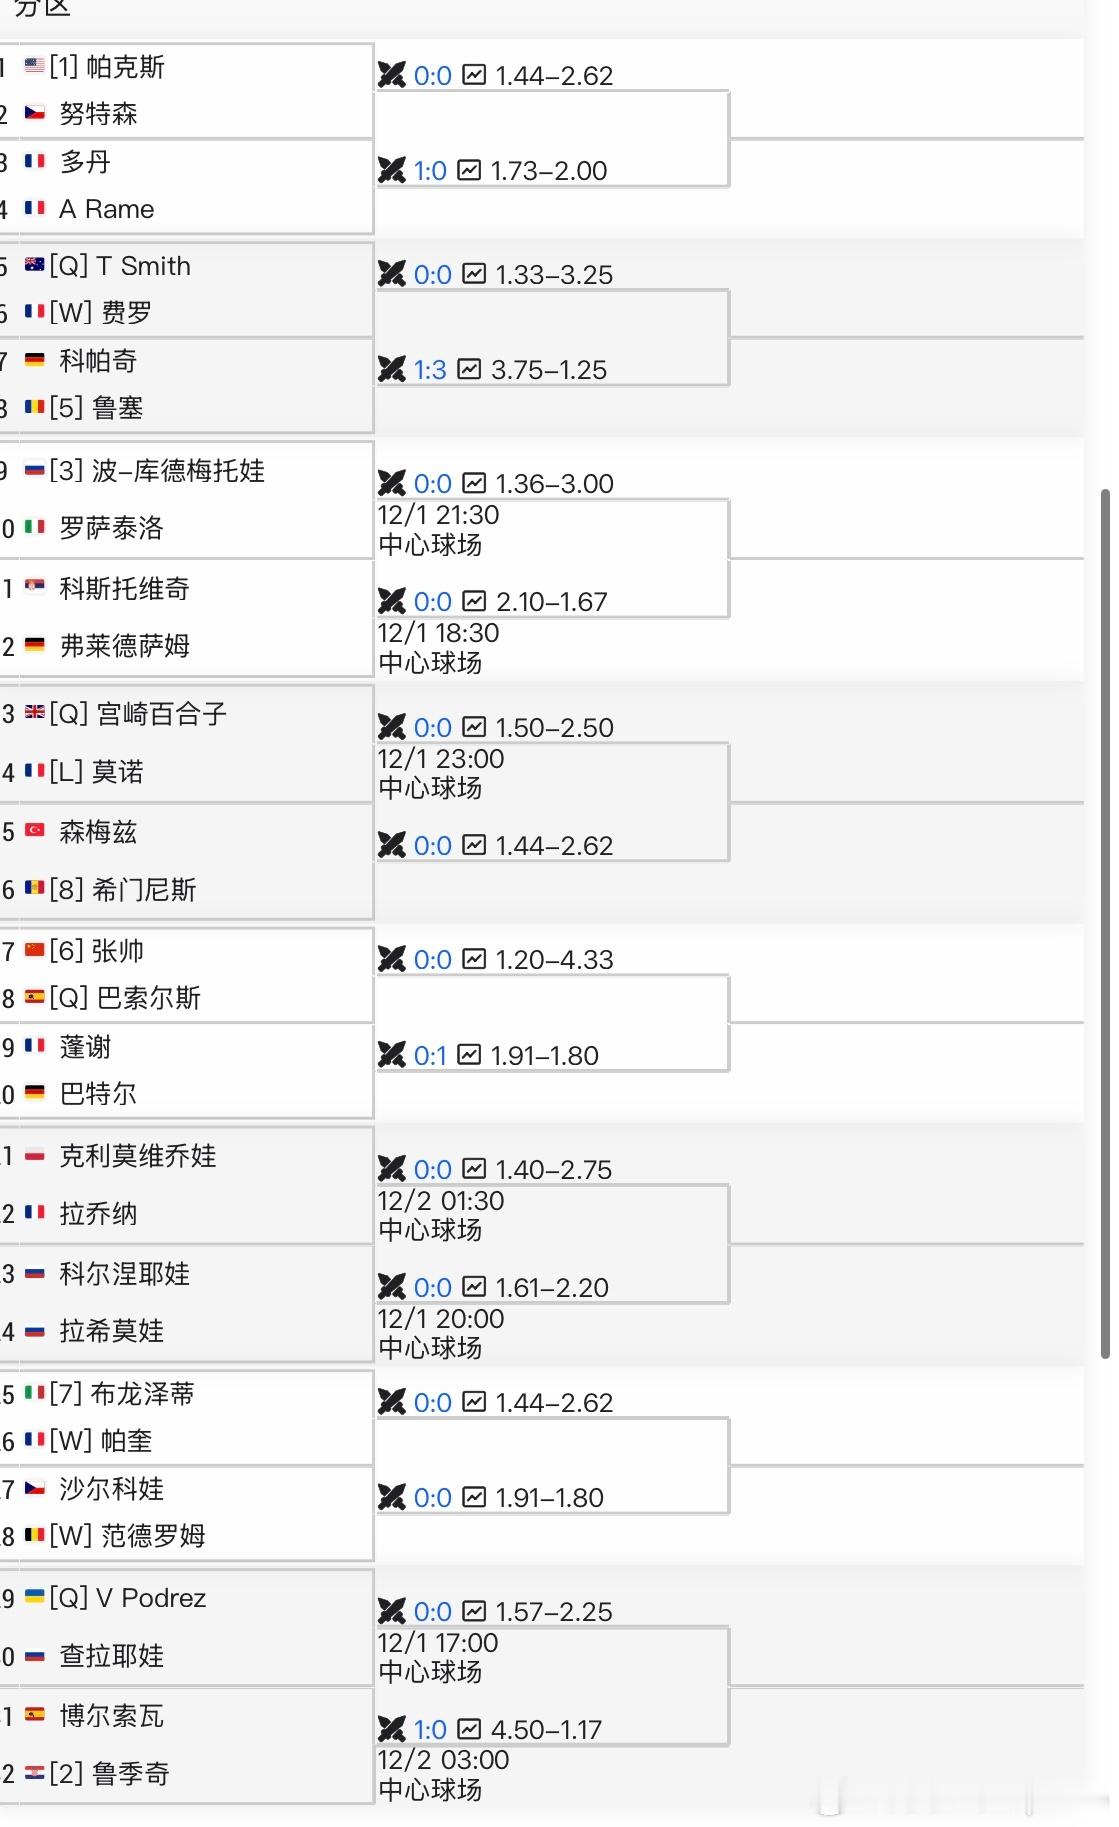Click crossed rackets icon for T Smith match
The width and height of the screenshot is (1119, 1827).
click(393, 274)
